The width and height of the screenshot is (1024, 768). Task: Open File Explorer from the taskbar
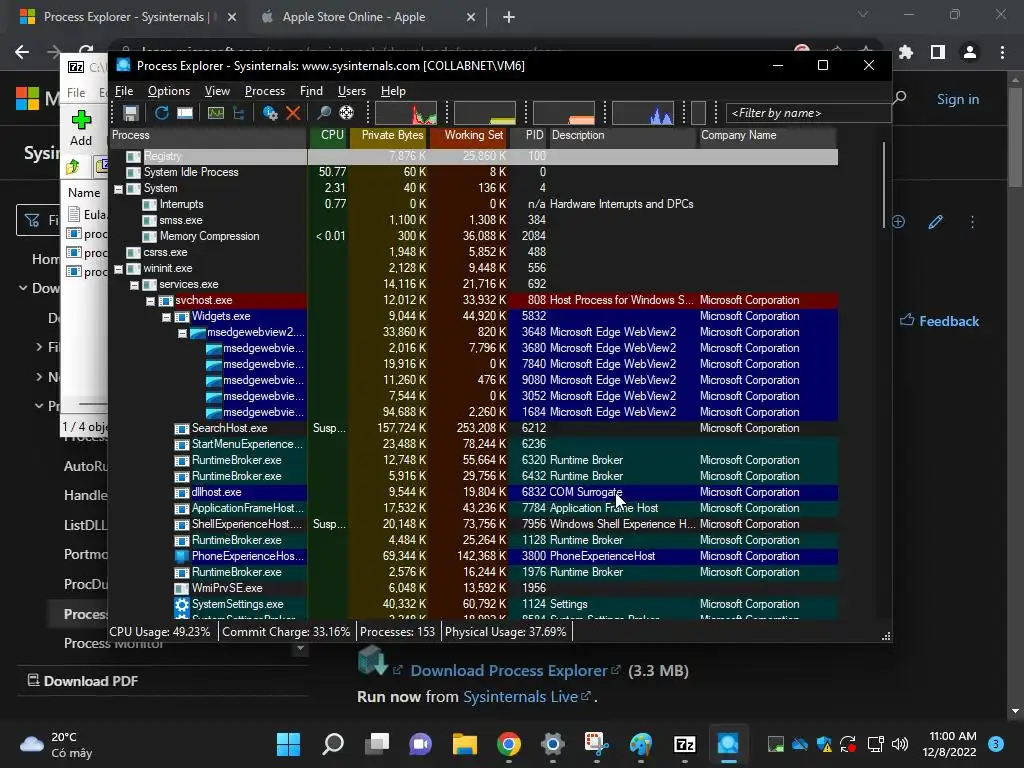tap(465, 743)
